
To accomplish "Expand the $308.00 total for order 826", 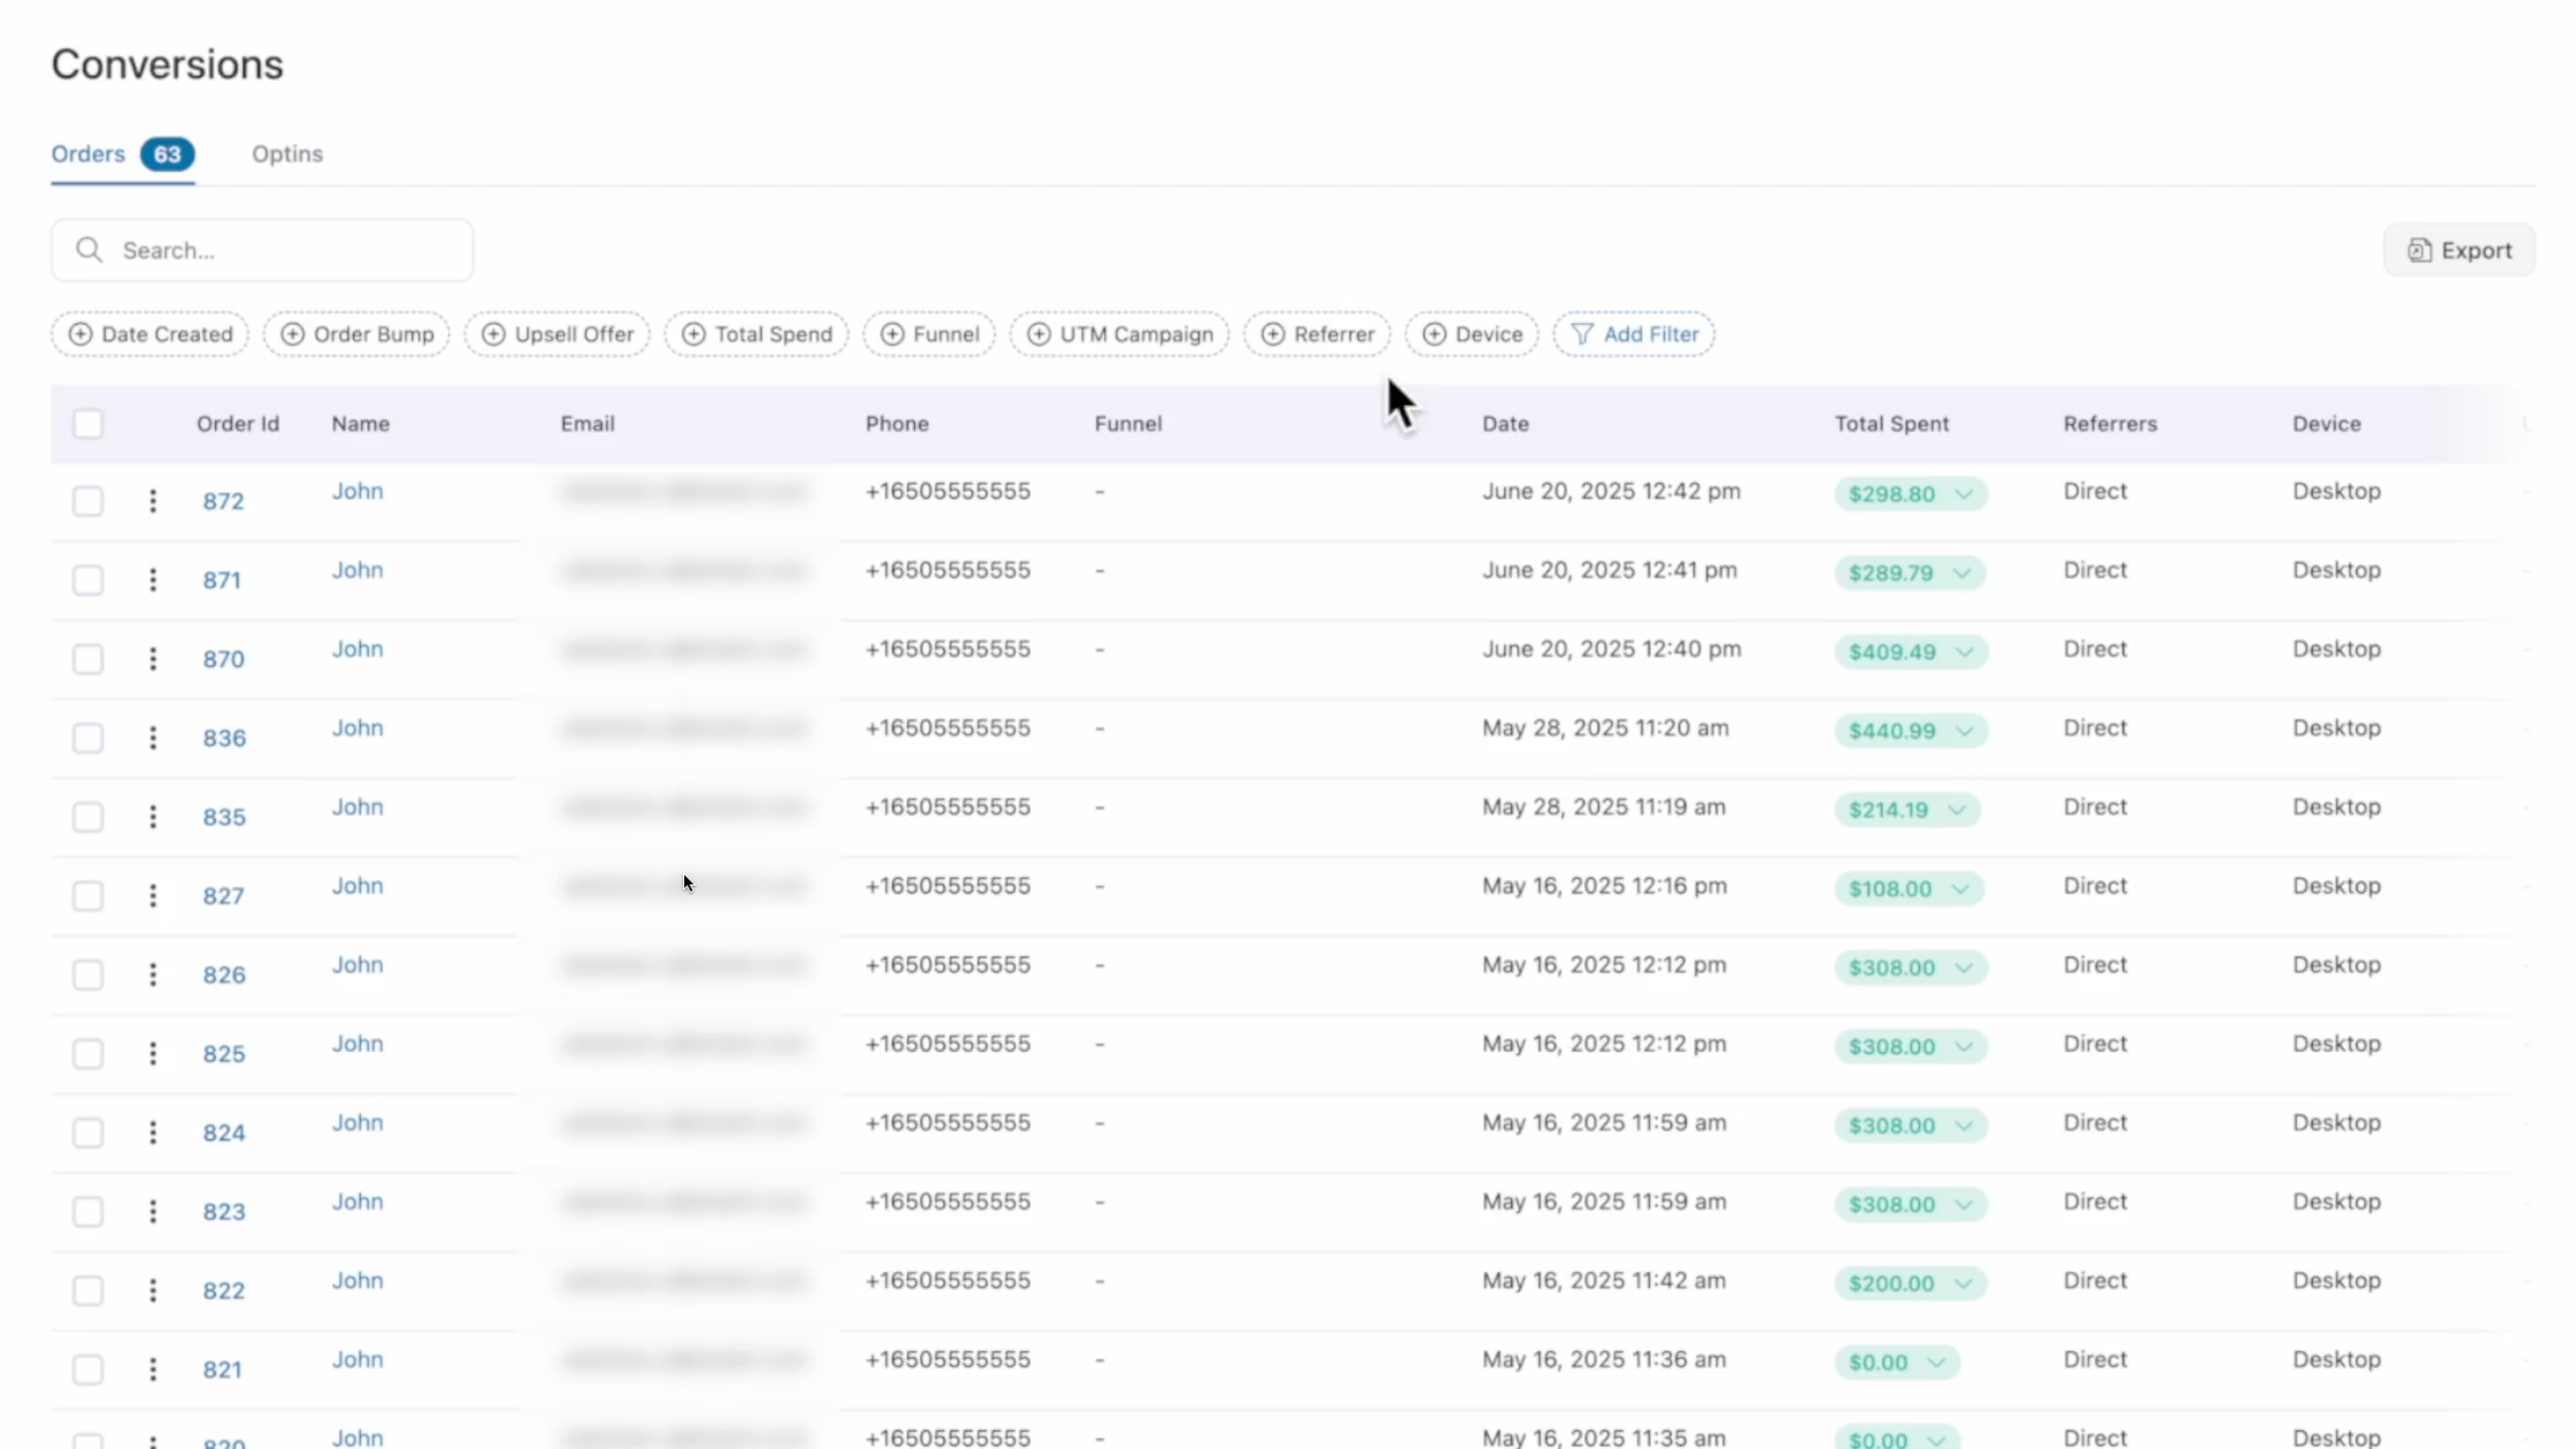I will click(1911, 968).
